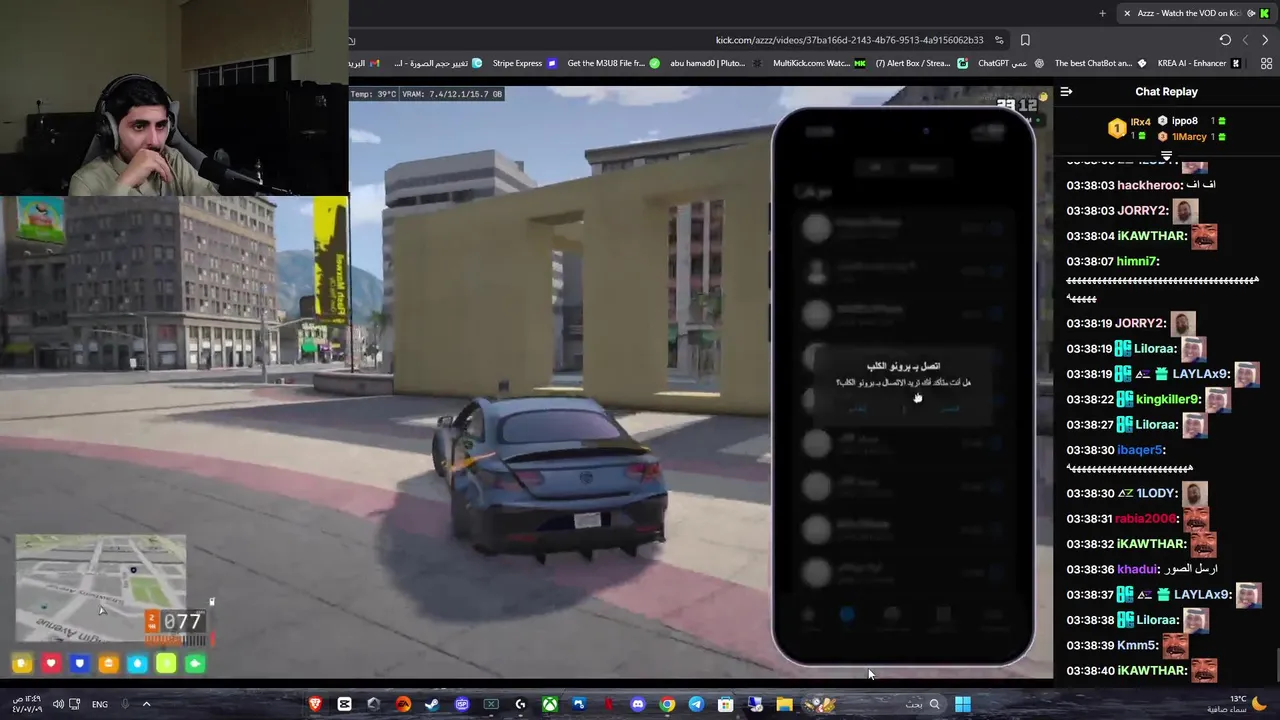The width and height of the screenshot is (1280, 720).
Task: Click username khadui in chat
Action: coord(1137,569)
